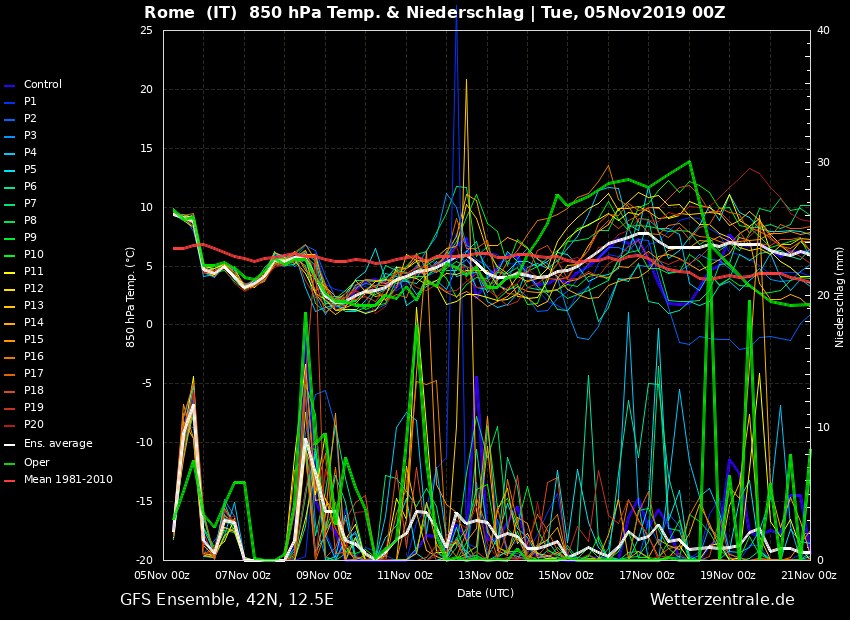Click the red color swatch beside Mean 1981-2010
The width and height of the screenshot is (850, 620).
click(x=9, y=481)
